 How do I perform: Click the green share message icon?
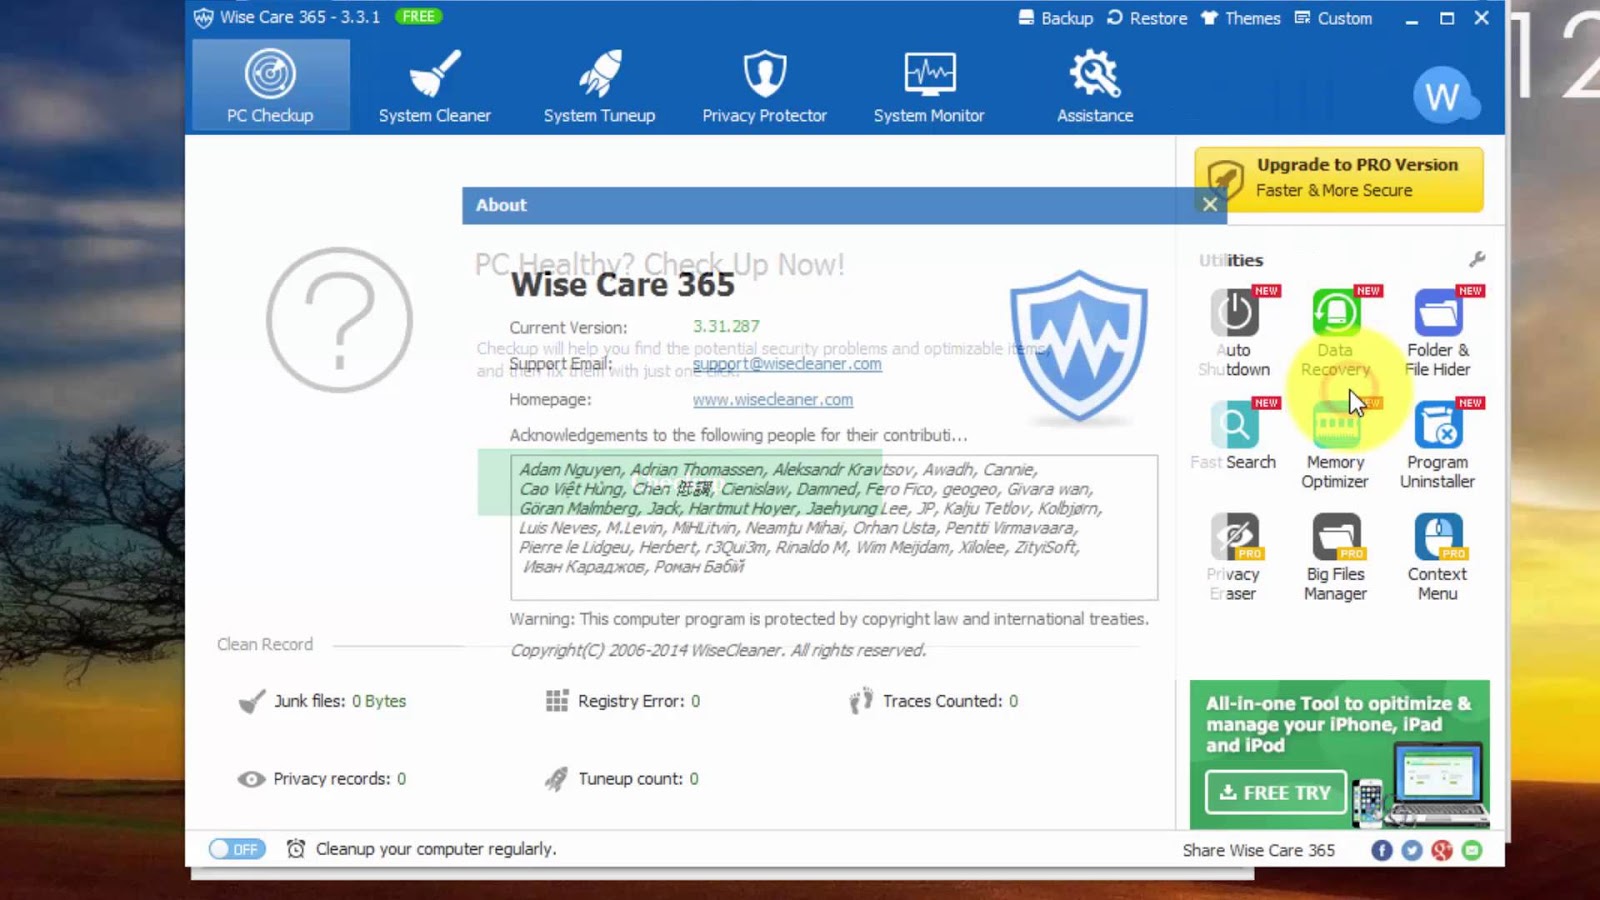coord(1472,850)
